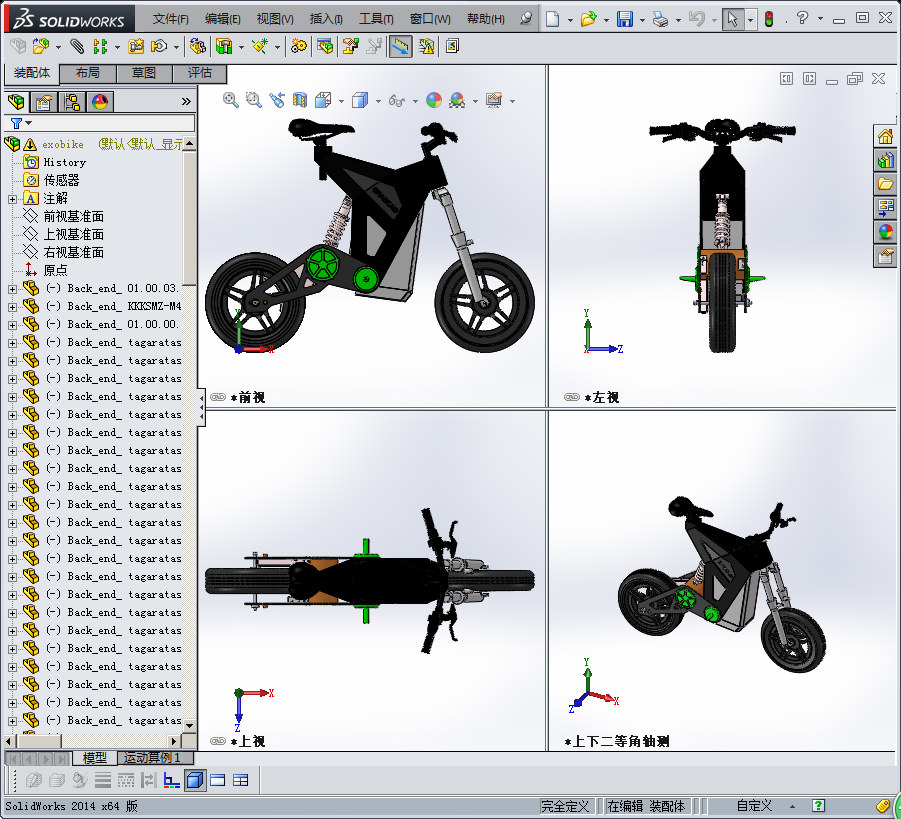Click the Show Hidden Components icon
Image resolution: width=901 pixels, height=819 pixels.
point(198,46)
